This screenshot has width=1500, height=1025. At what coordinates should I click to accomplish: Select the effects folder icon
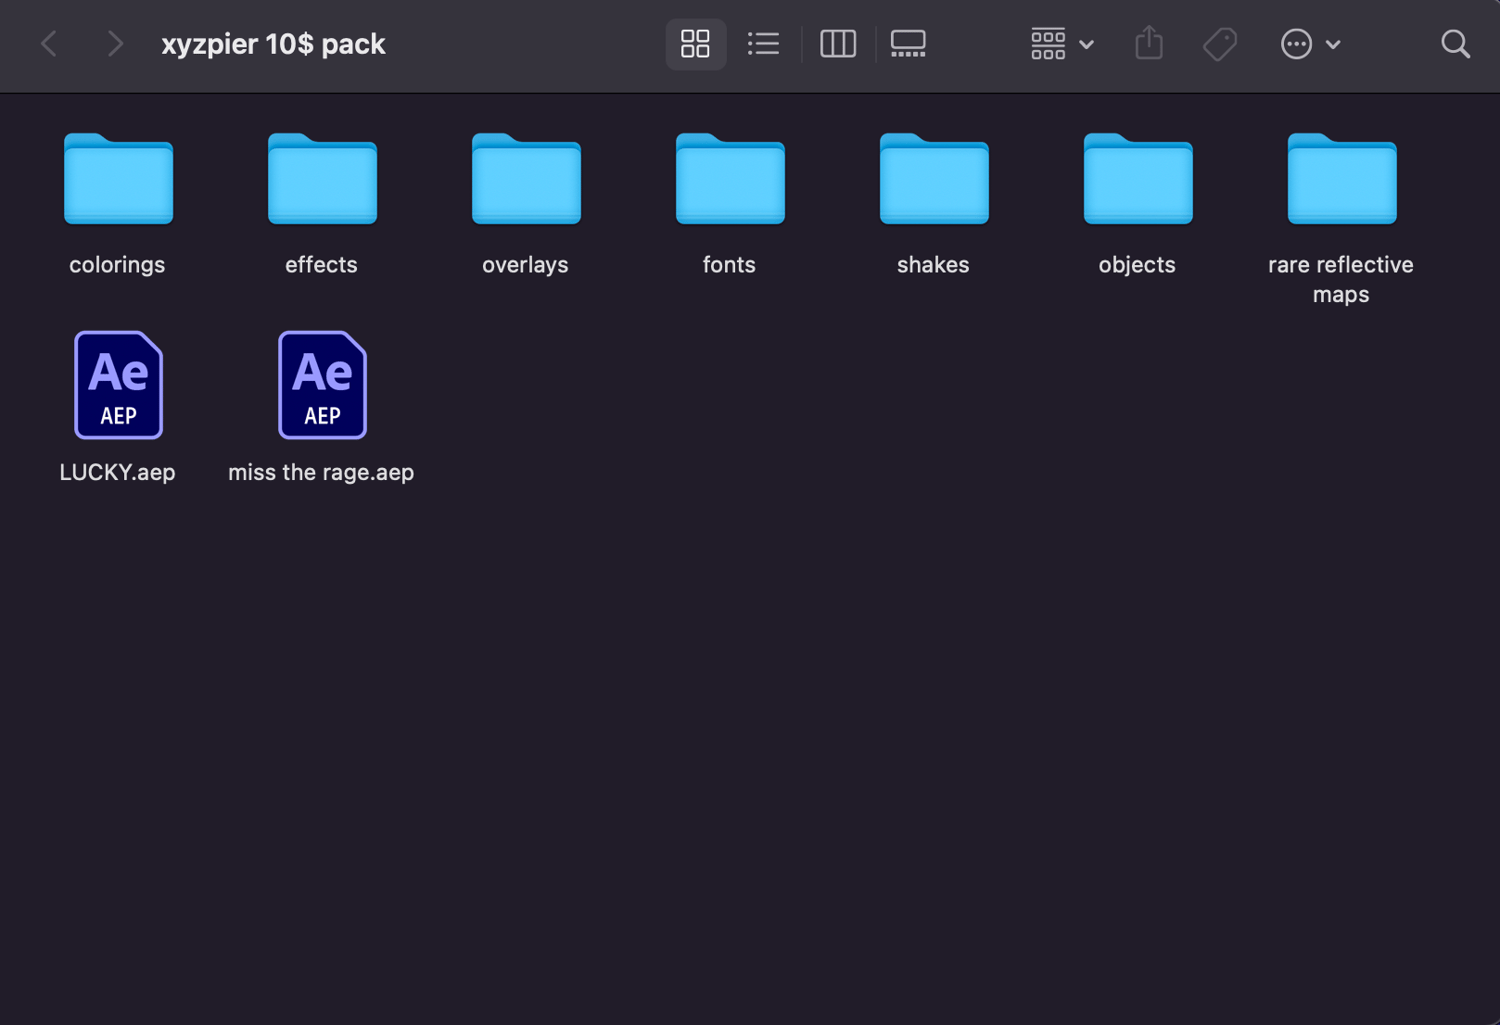coord(322,180)
